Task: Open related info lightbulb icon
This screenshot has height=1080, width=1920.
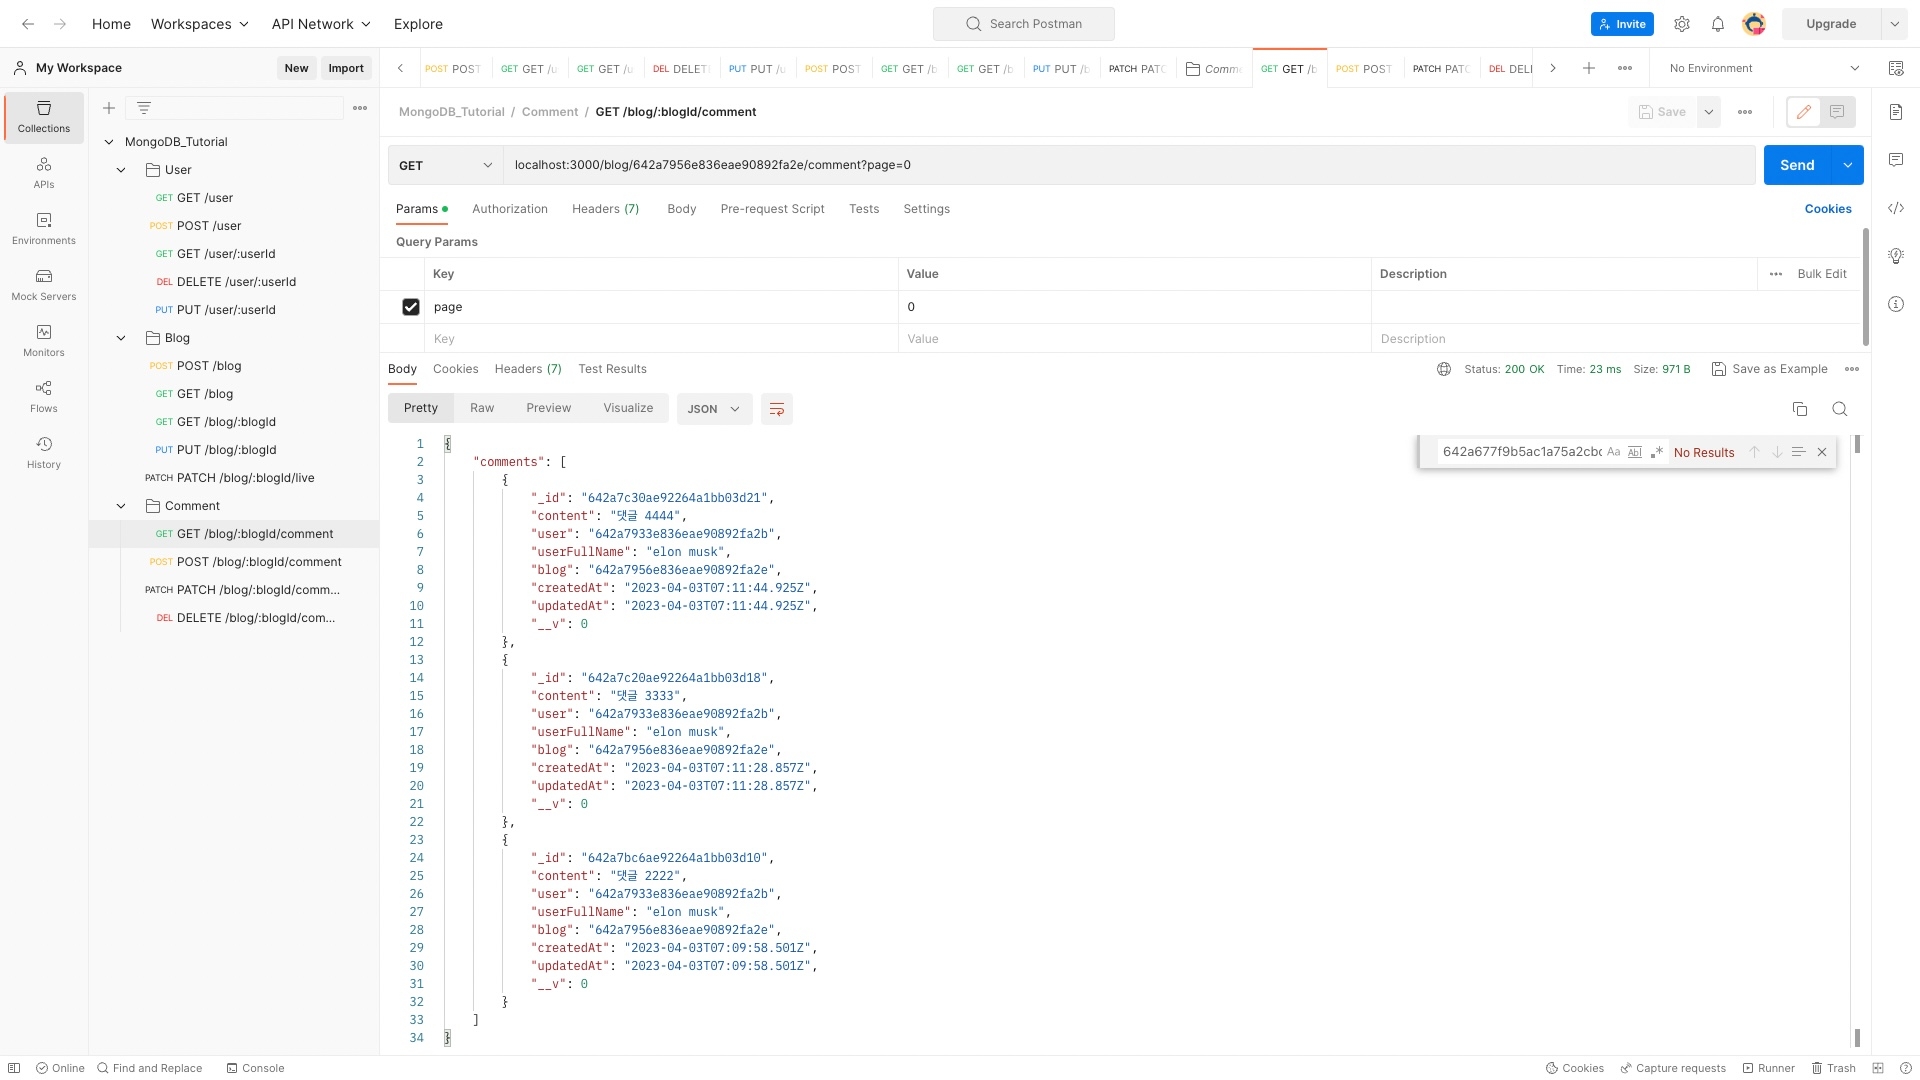Action: [1896, 256]
